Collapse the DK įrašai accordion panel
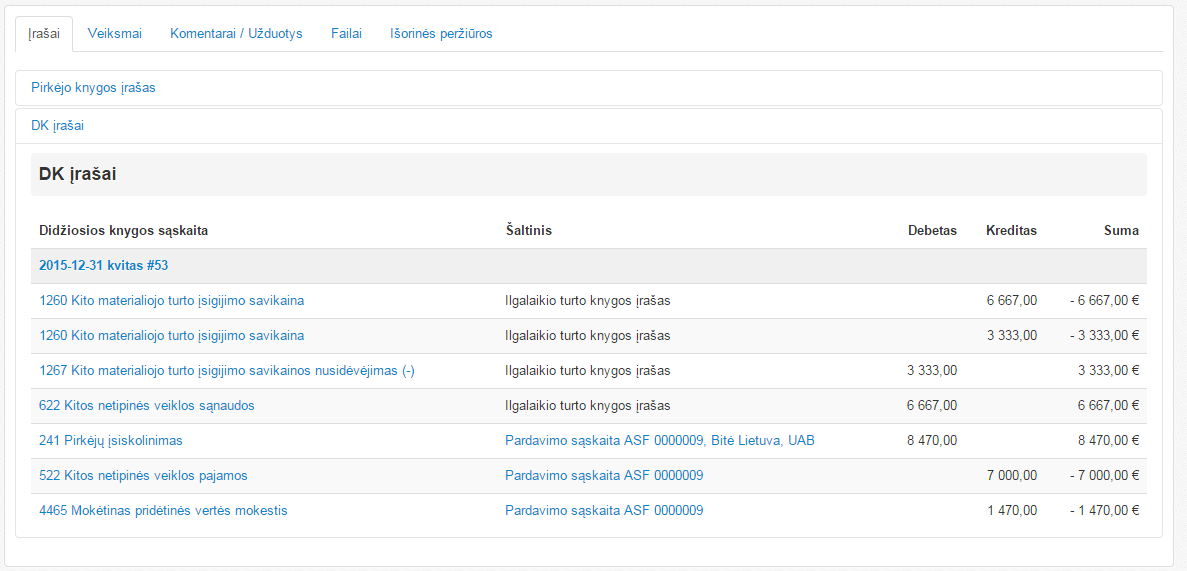The image size is (1187, 571). [57, 125]
